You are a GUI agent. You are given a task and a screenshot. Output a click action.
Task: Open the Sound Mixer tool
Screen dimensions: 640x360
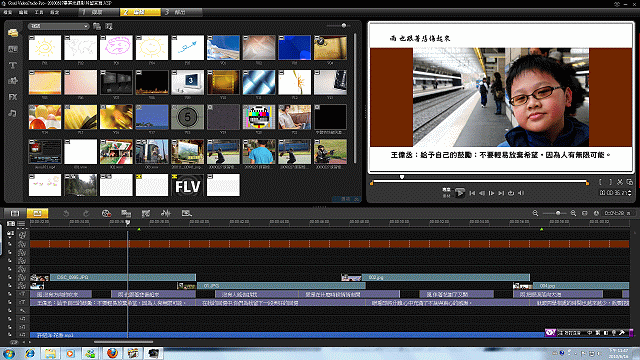pyautogui.click(x=166, y=213)
